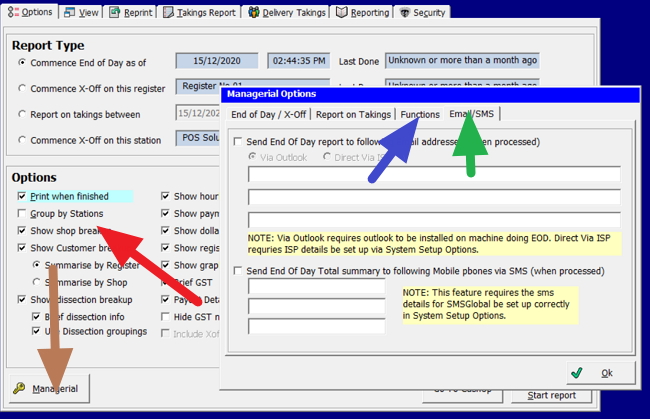Toggle Use Dissection groupings checkbox
The height and width of the screenshot is (419, 650).
tap(36, 331)
